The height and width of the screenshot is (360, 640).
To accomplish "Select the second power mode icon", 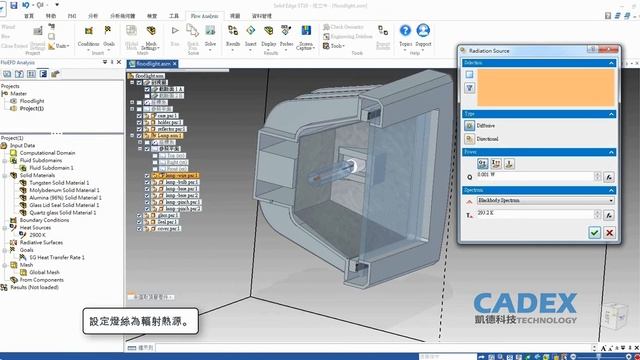I will coord(496,163).
